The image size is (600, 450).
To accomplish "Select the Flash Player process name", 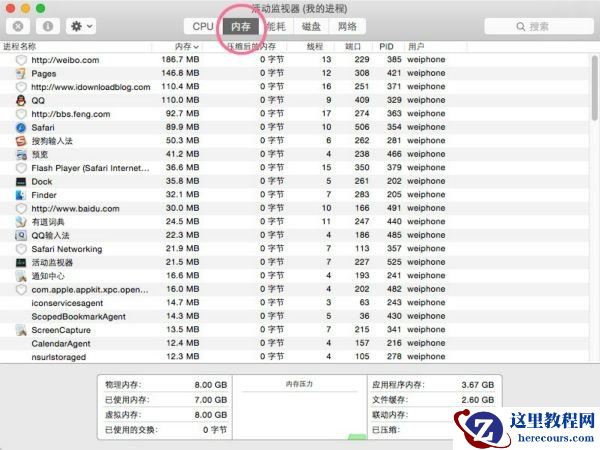I will (x=90, y=168).
